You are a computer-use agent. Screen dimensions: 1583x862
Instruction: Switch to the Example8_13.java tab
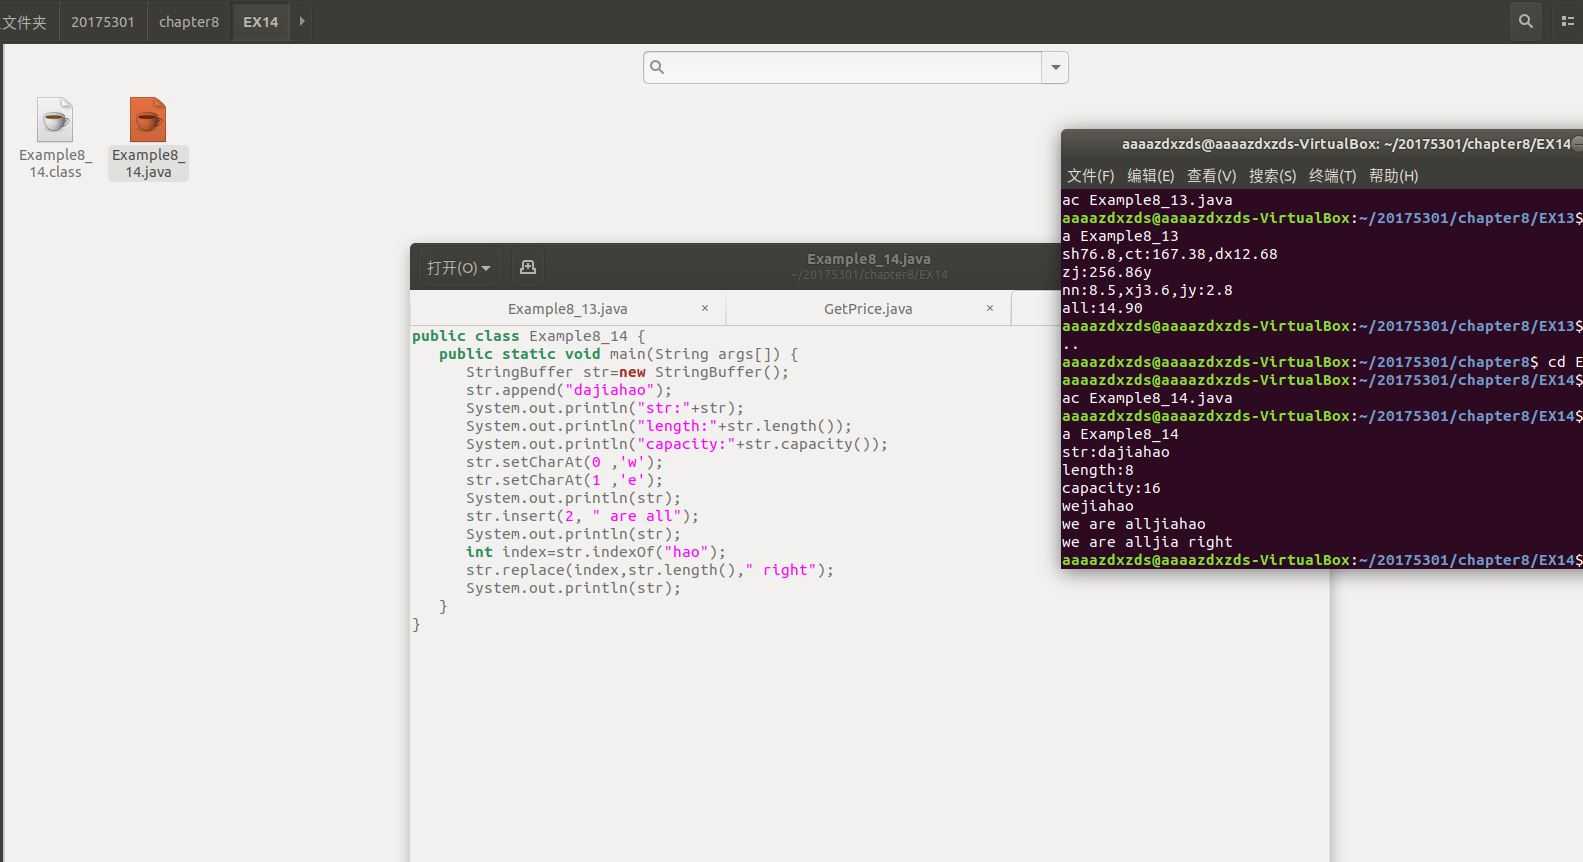[567, 309]
